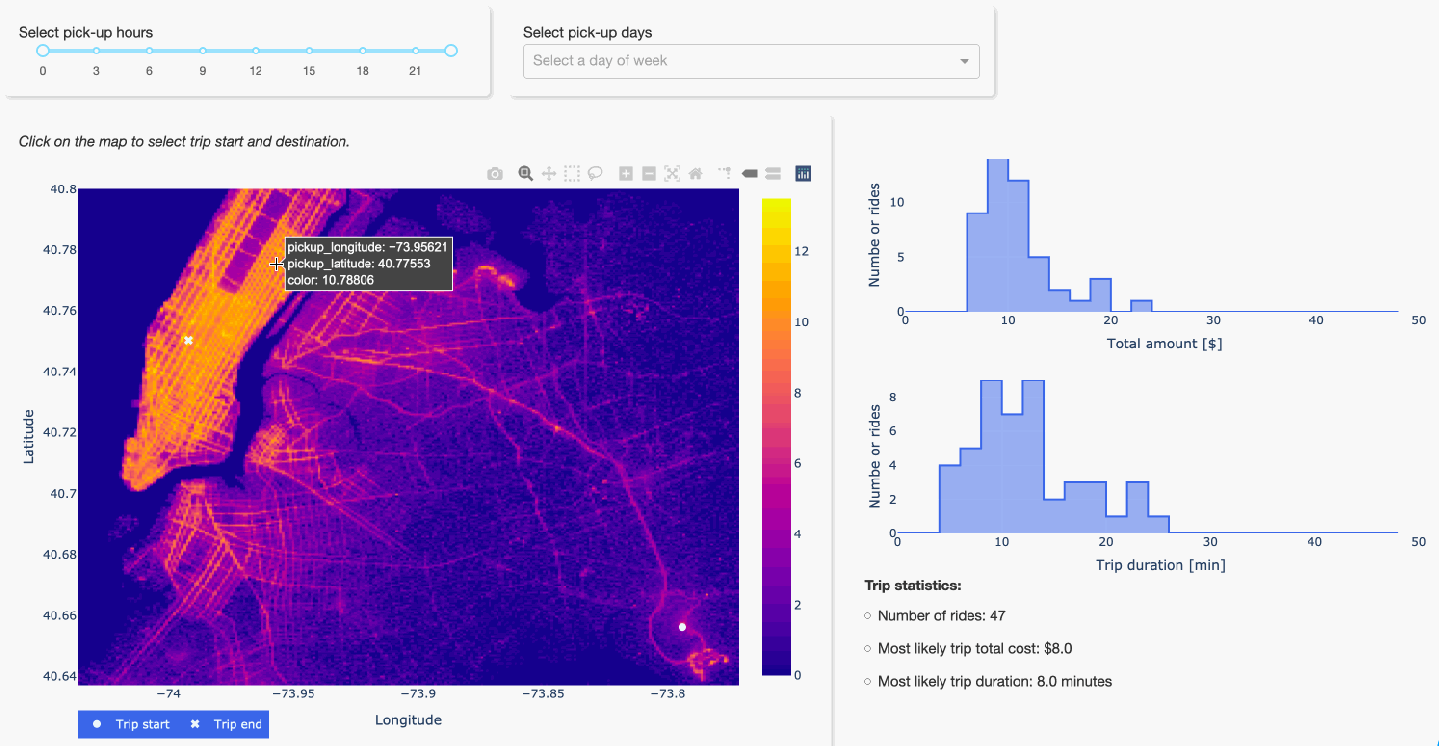Click the map hover tooltip showing pickup_longitude
The width and height of the screenshot is (1439, 746).
(x=369, y=263)
